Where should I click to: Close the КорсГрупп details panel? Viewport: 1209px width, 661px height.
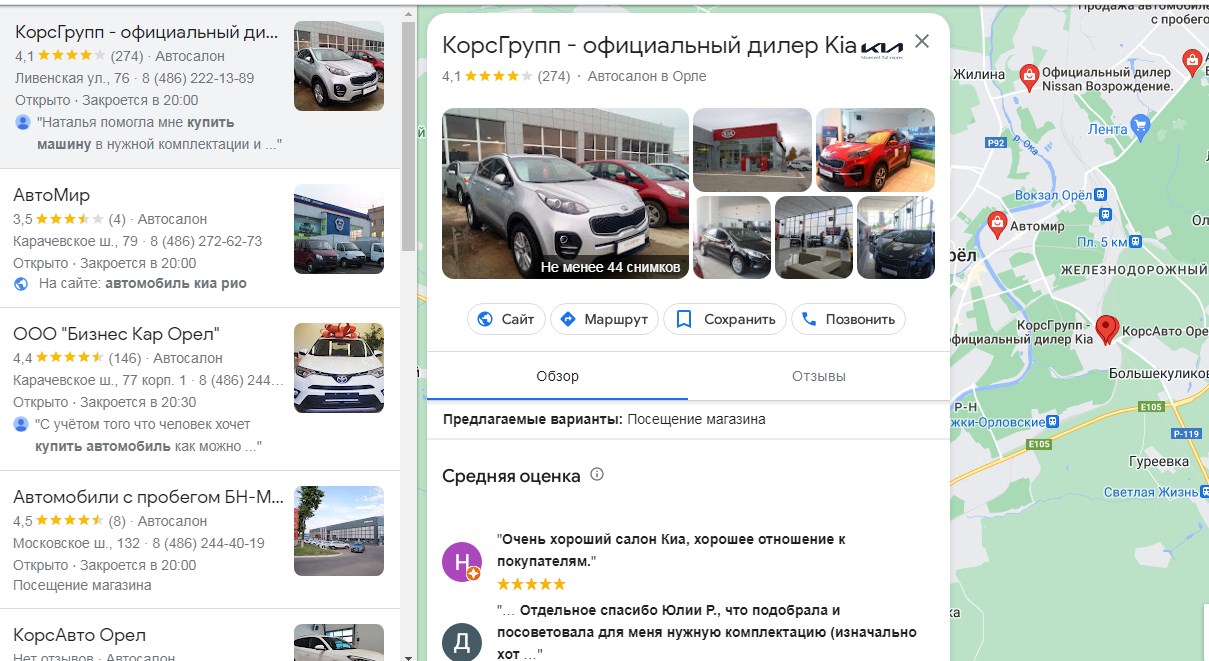click(x=922, y=42)
